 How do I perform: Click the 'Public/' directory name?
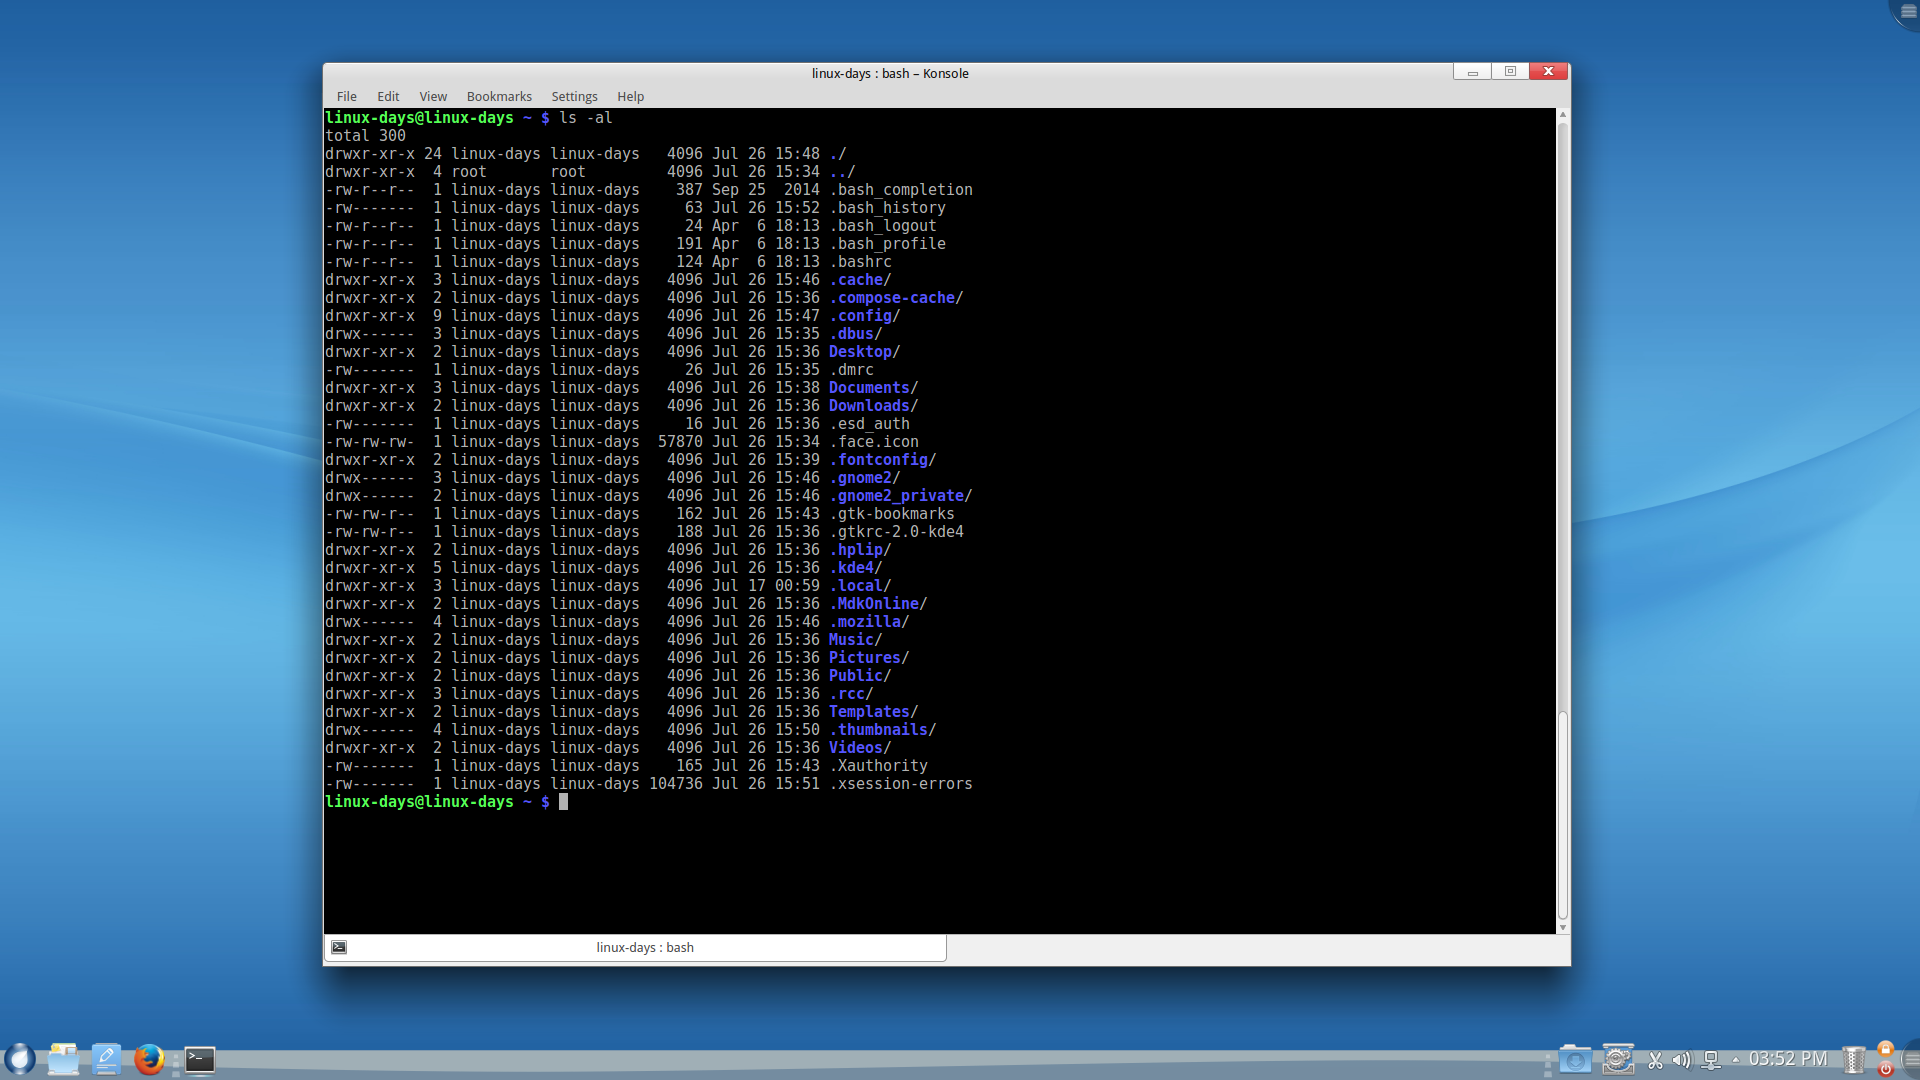click(860, 676)
